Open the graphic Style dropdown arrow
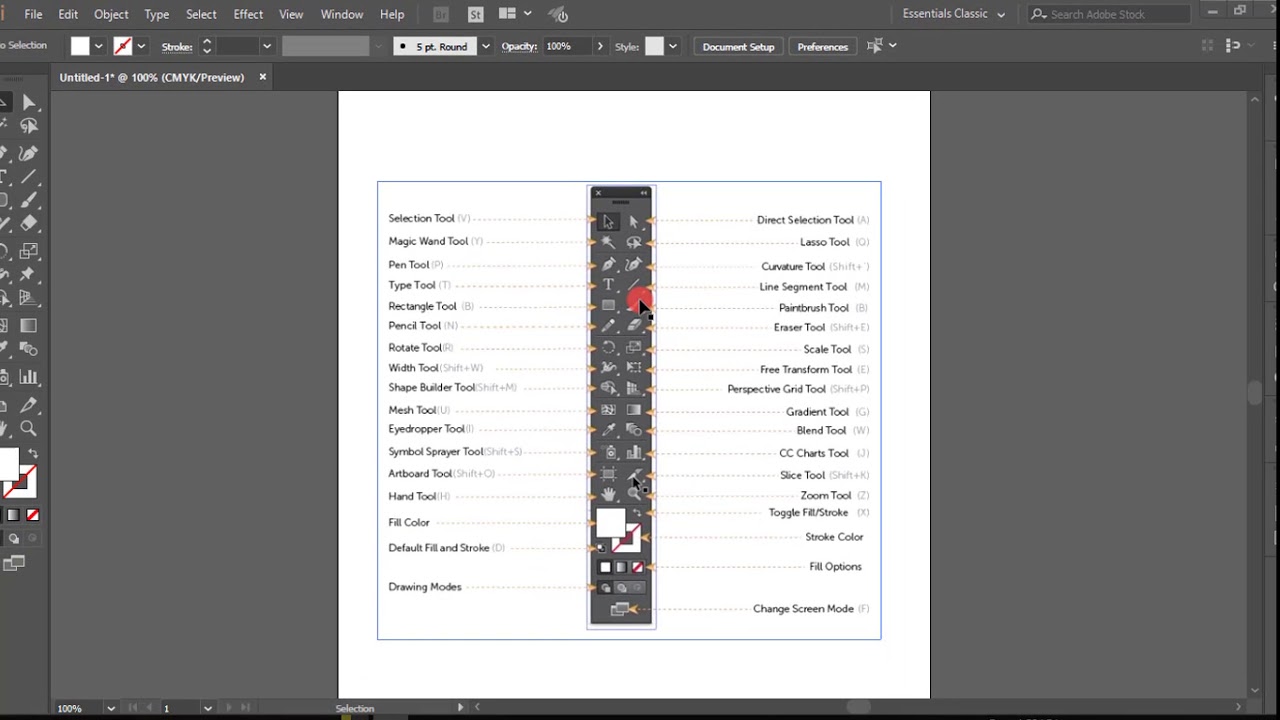The image size is (1280, 720). tap(672, 46)
